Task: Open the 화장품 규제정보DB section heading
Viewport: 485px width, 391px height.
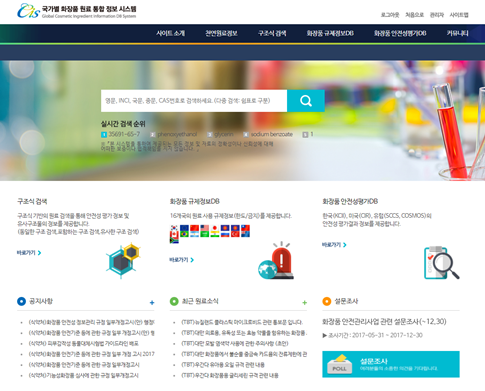Action: coord(195,201)
